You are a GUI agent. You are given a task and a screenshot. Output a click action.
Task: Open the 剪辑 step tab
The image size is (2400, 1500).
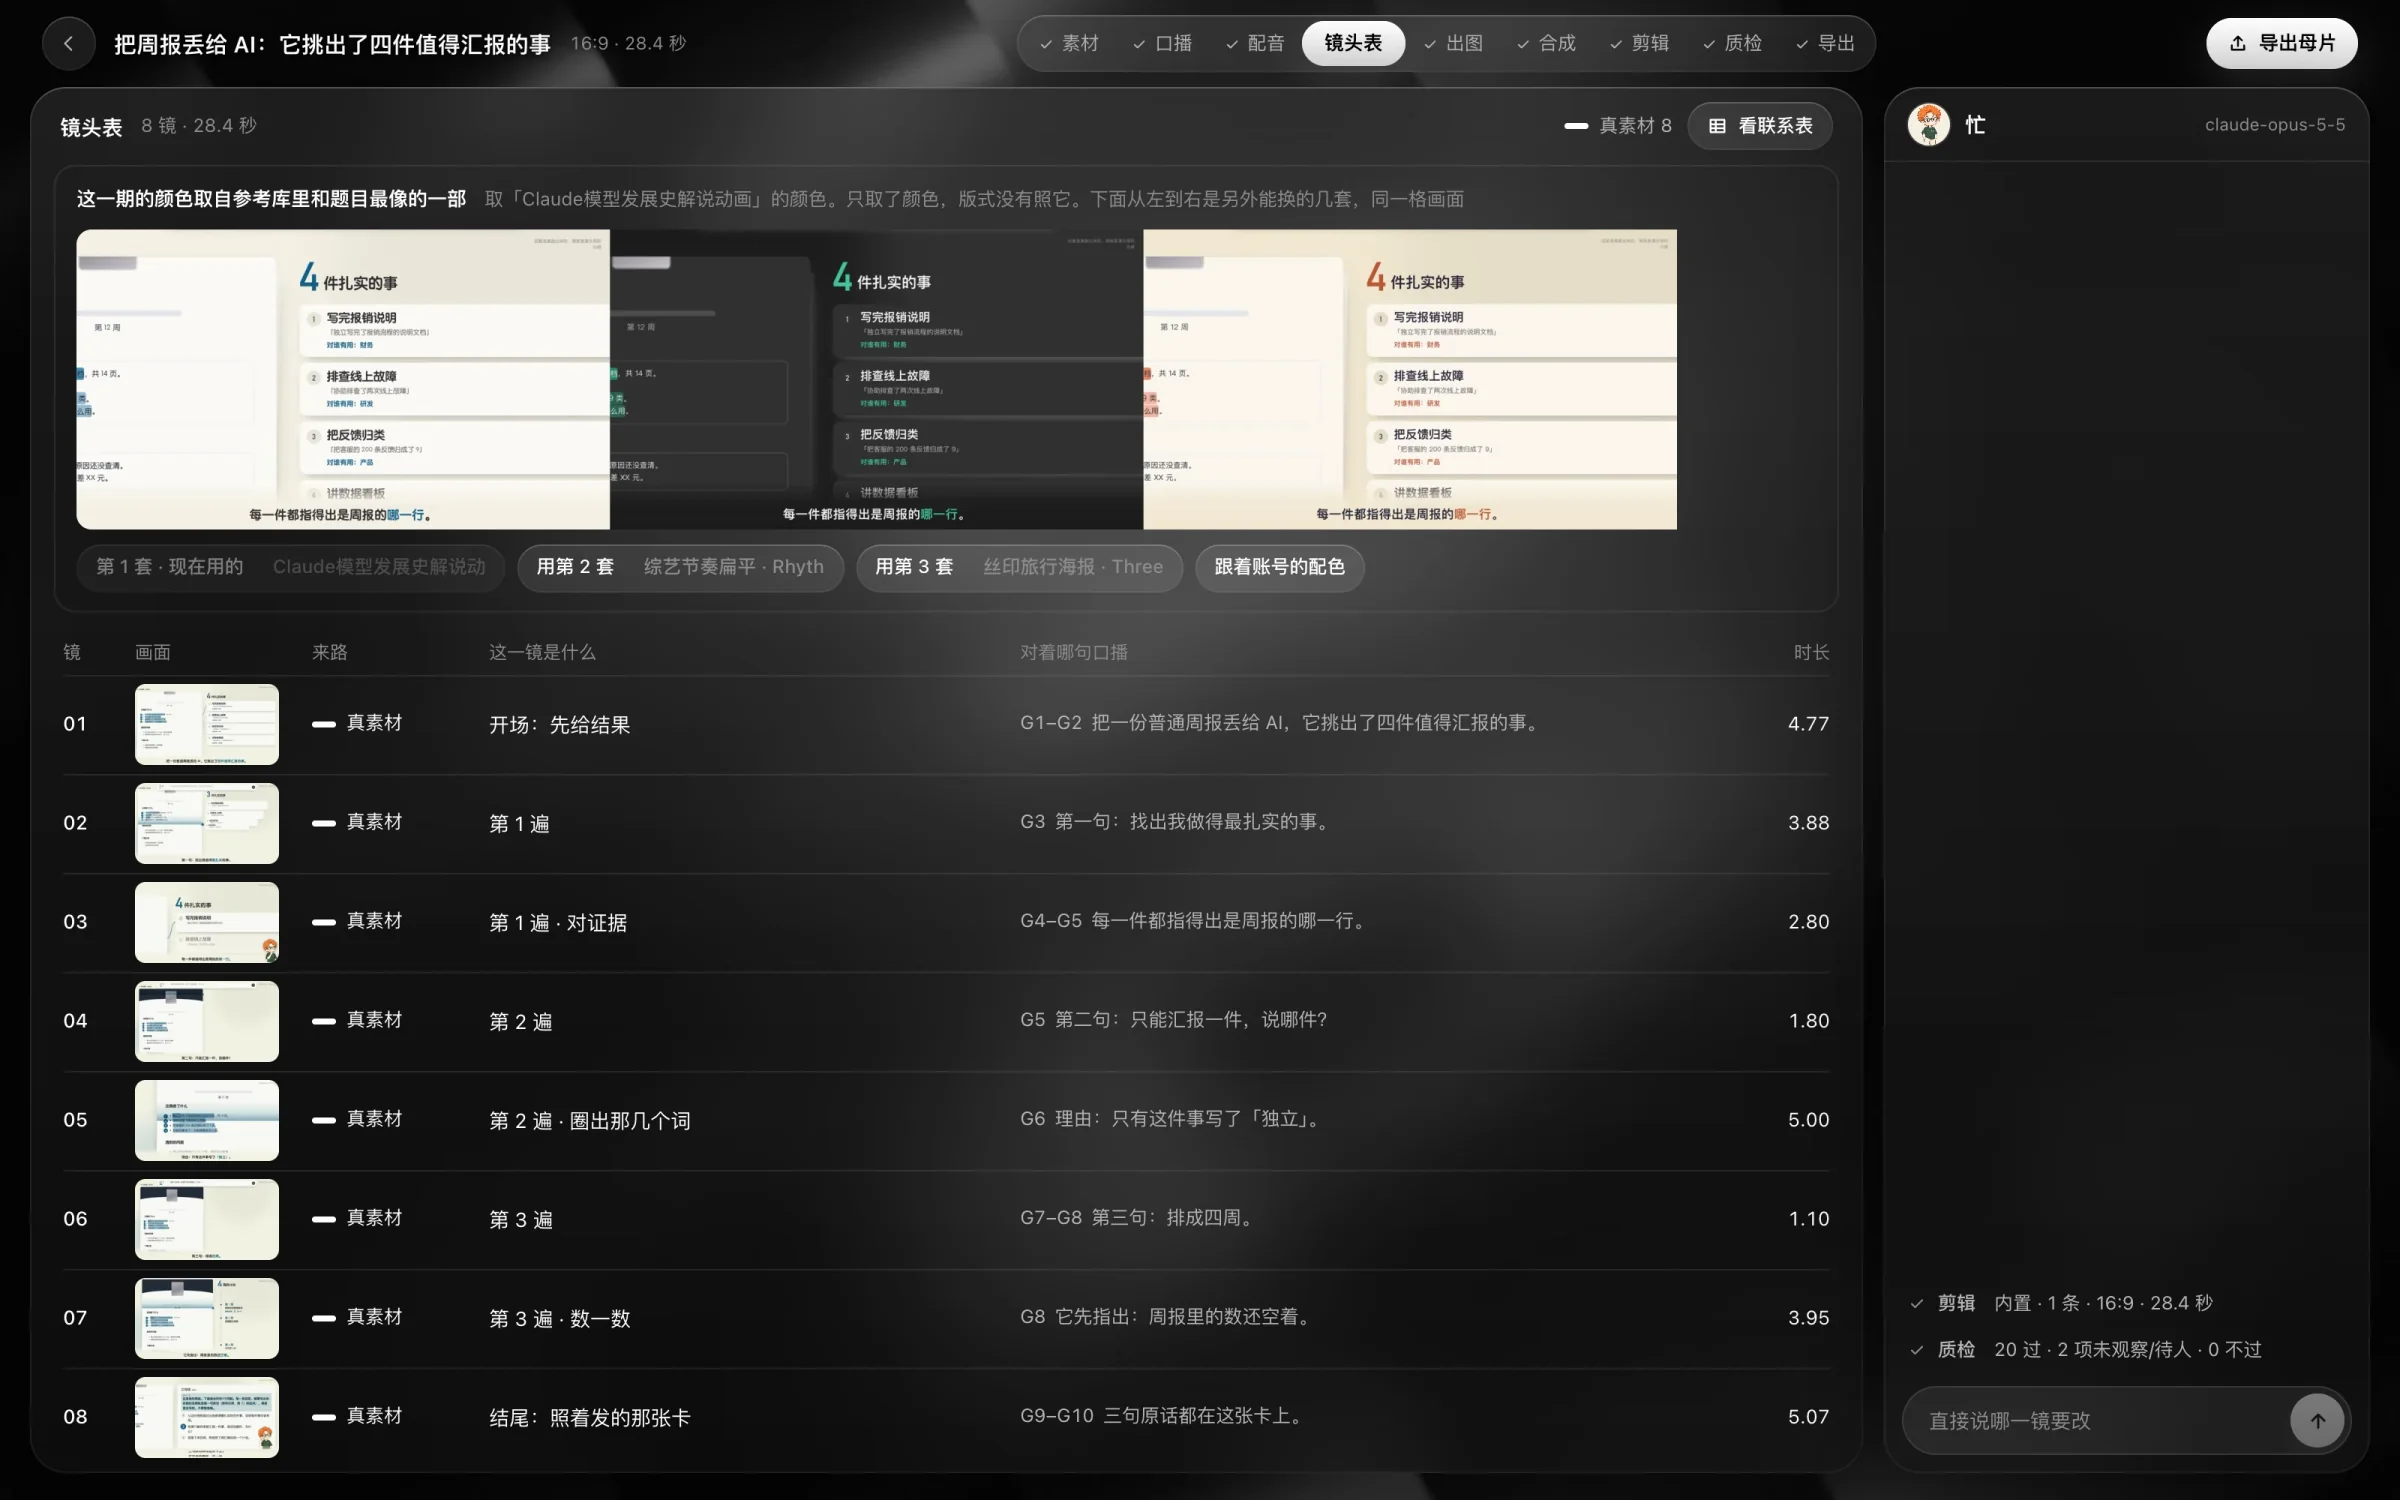pyautogui.click(x=1640, y=43)
